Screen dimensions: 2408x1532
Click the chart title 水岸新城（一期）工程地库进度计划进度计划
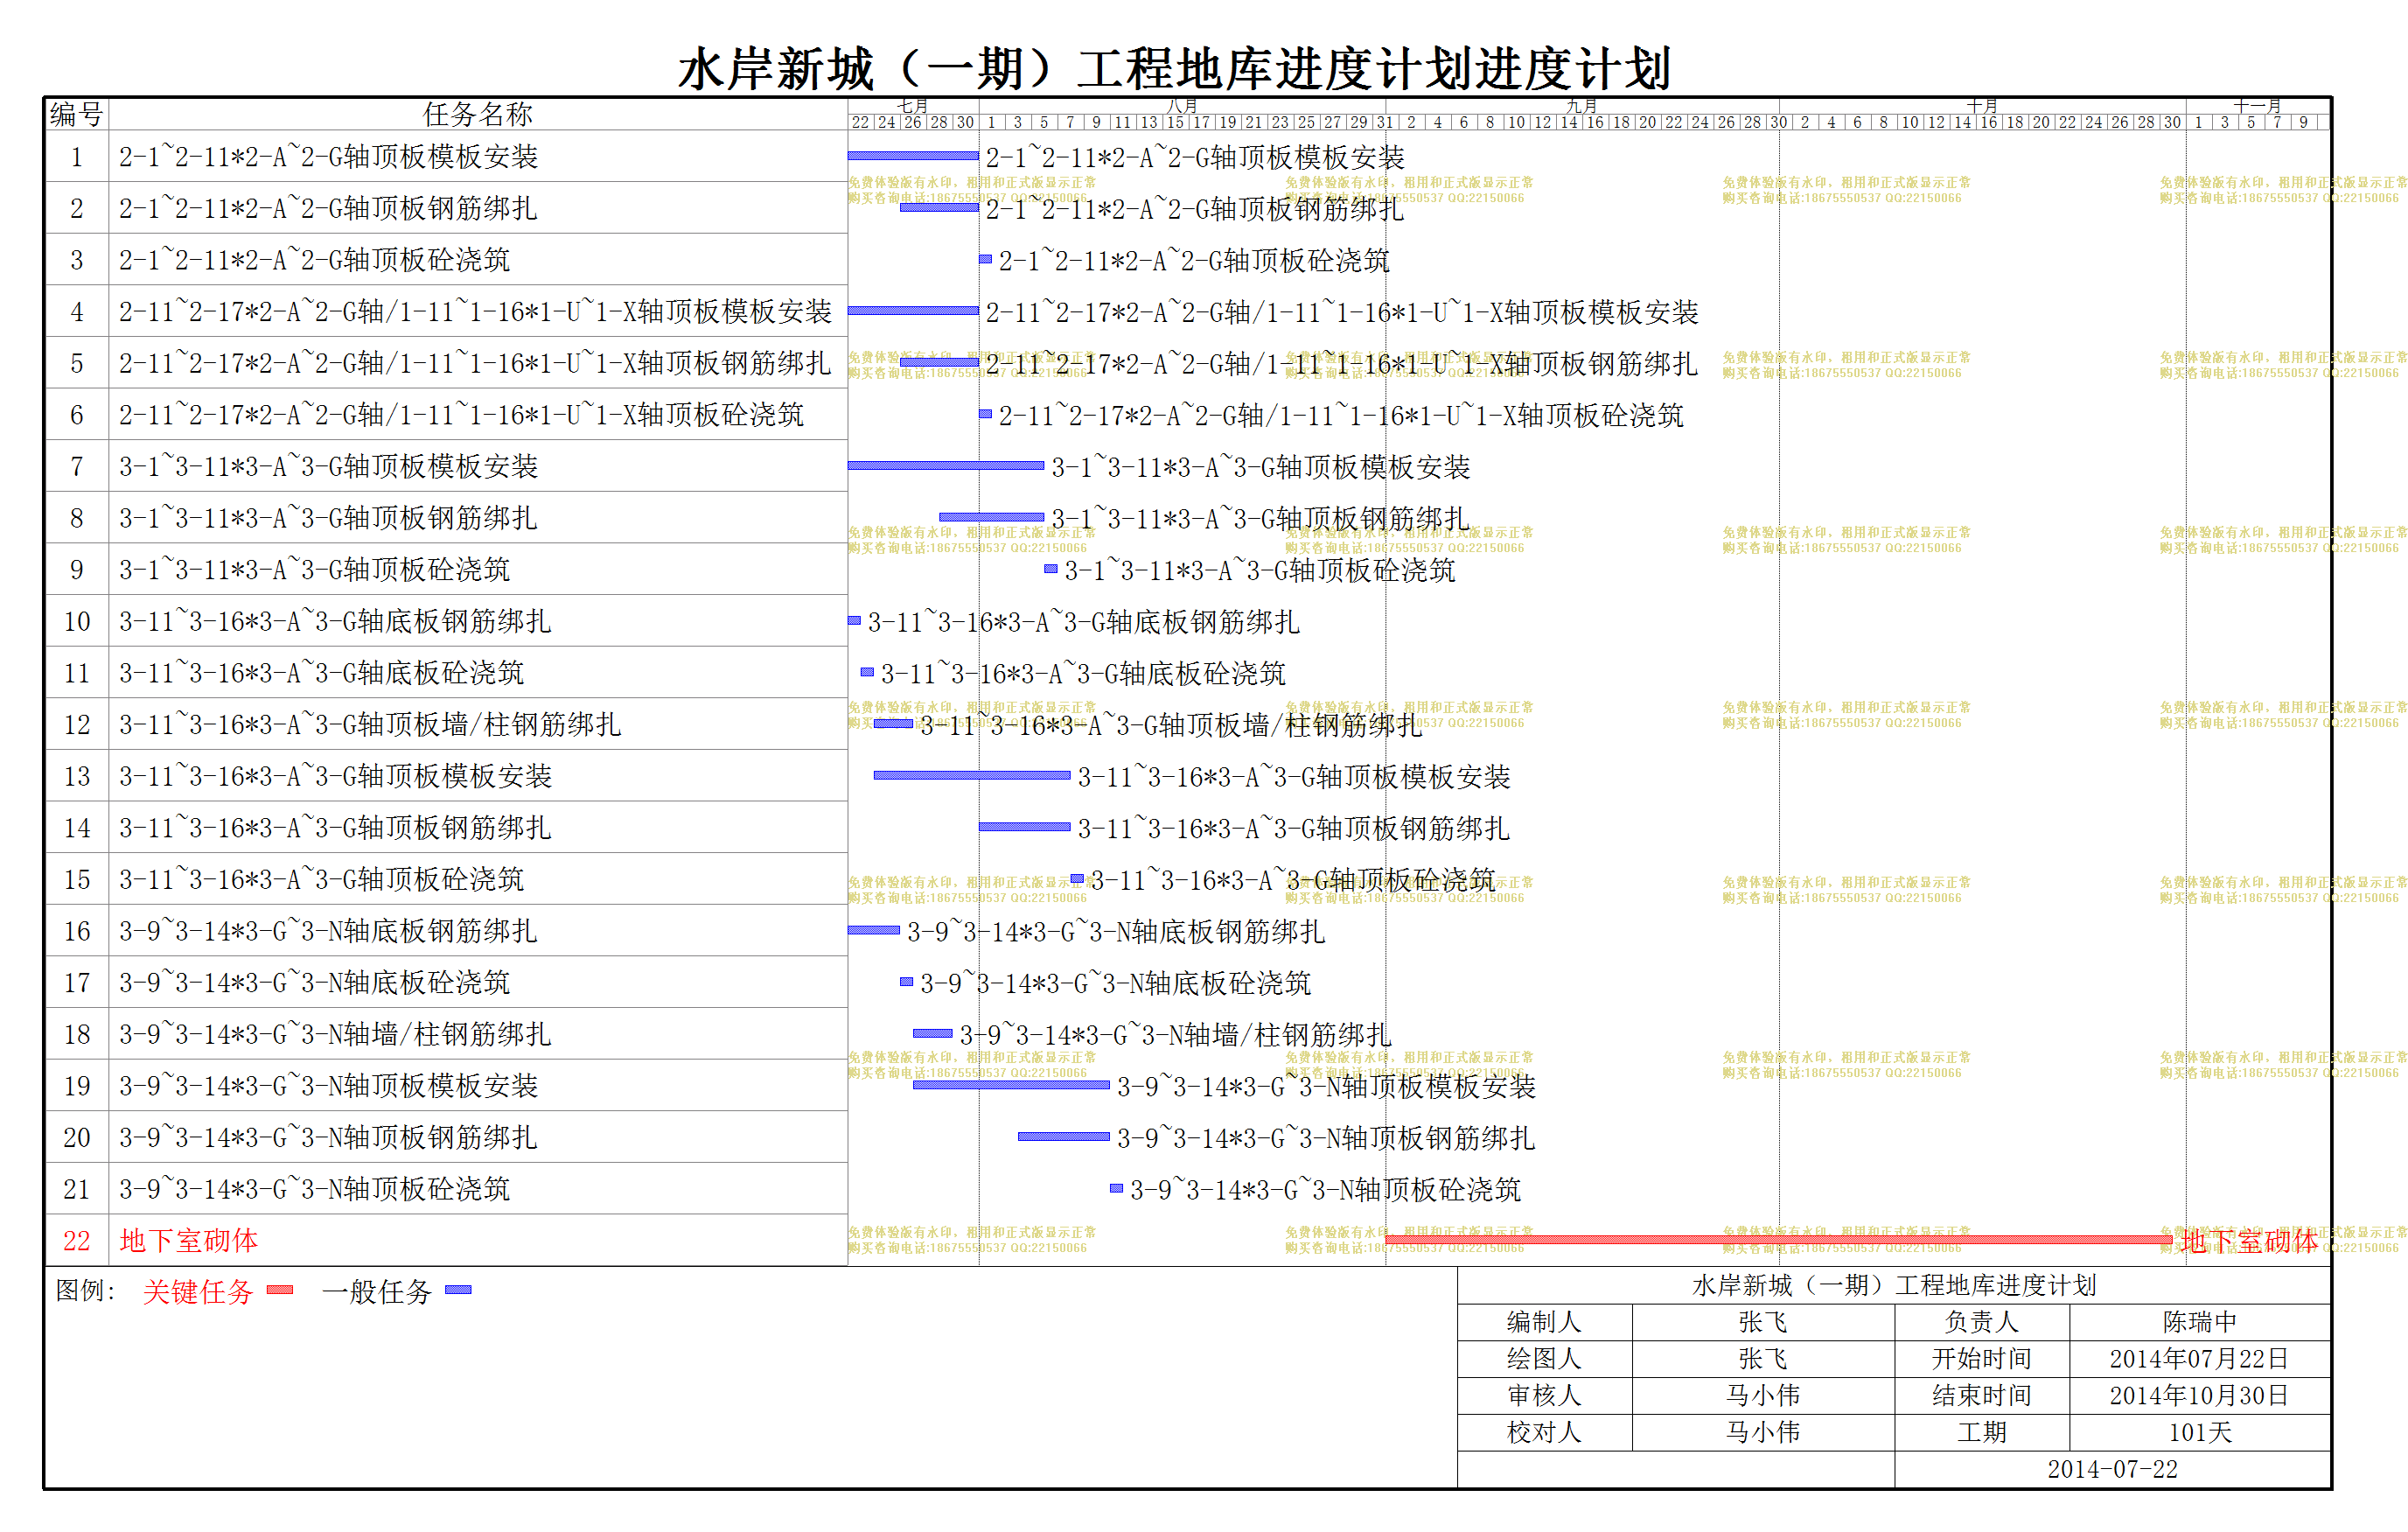pos(1175,68)
